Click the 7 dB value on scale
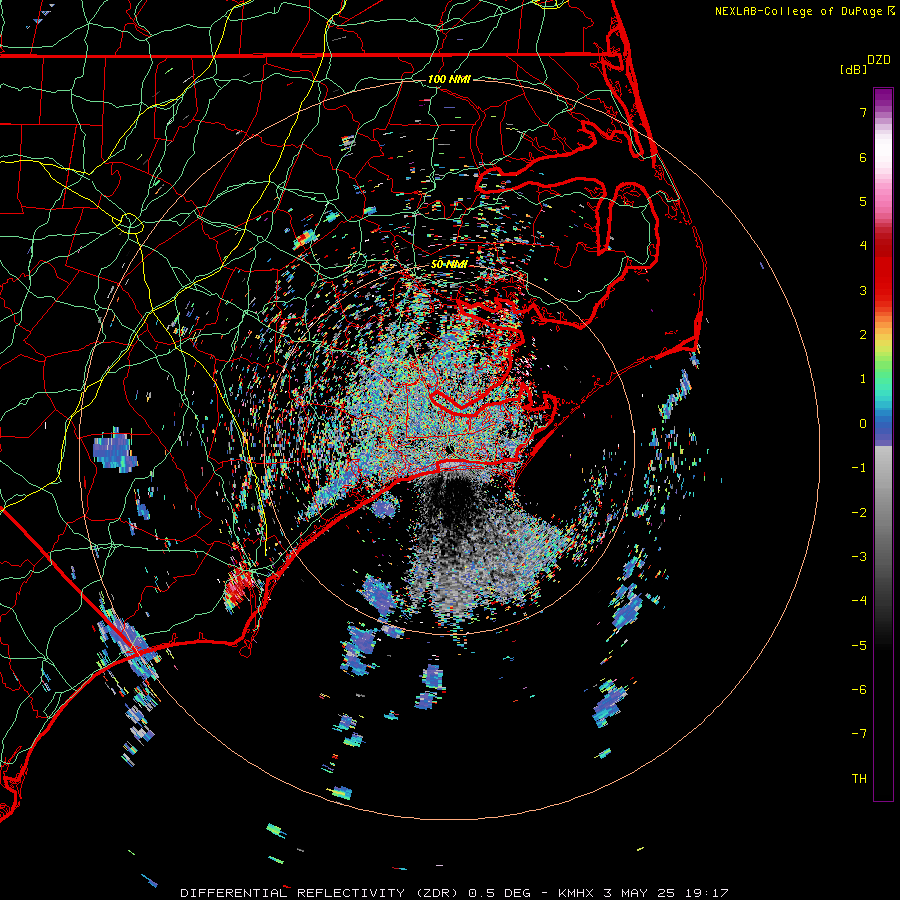 [863, 112]
